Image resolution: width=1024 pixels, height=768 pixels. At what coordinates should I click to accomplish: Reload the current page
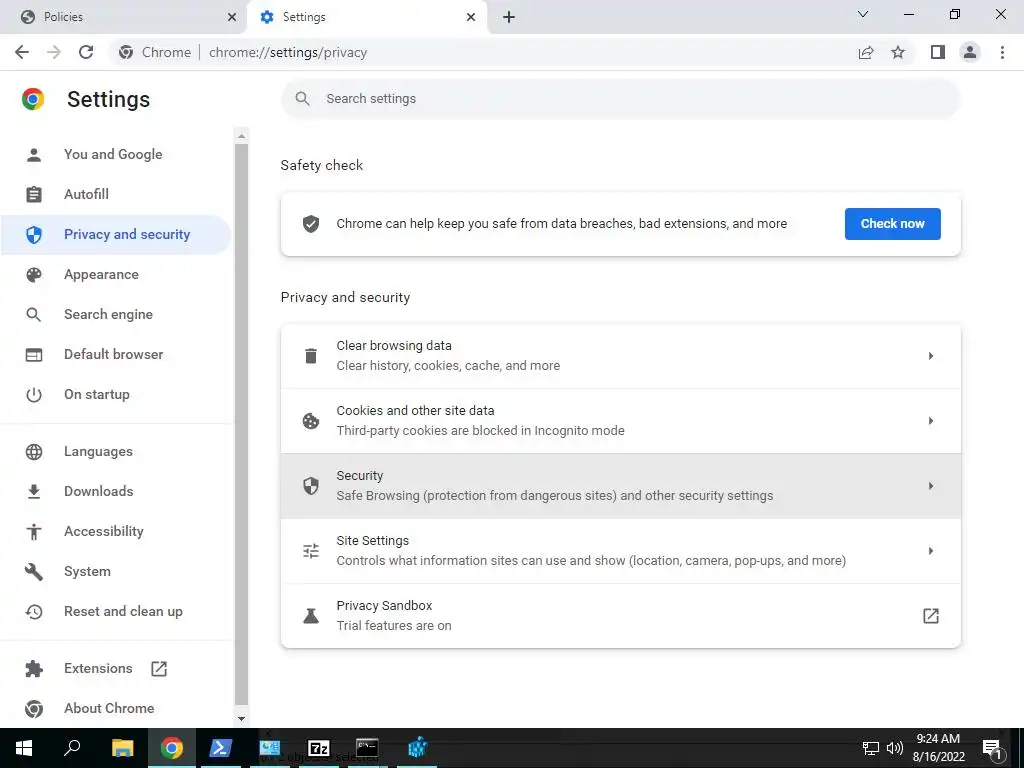click(86, 52)
